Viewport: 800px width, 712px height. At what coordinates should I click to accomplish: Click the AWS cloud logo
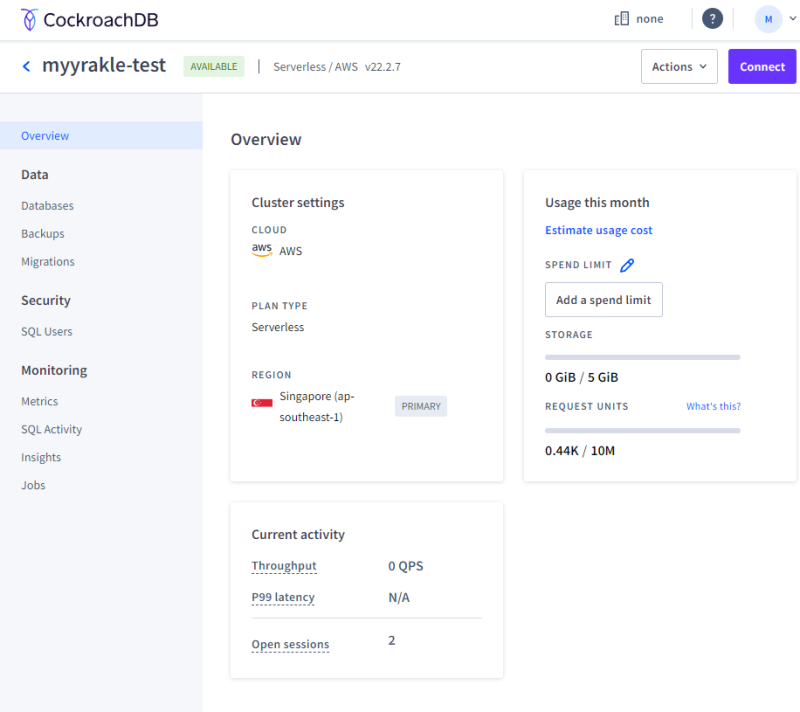262,251
